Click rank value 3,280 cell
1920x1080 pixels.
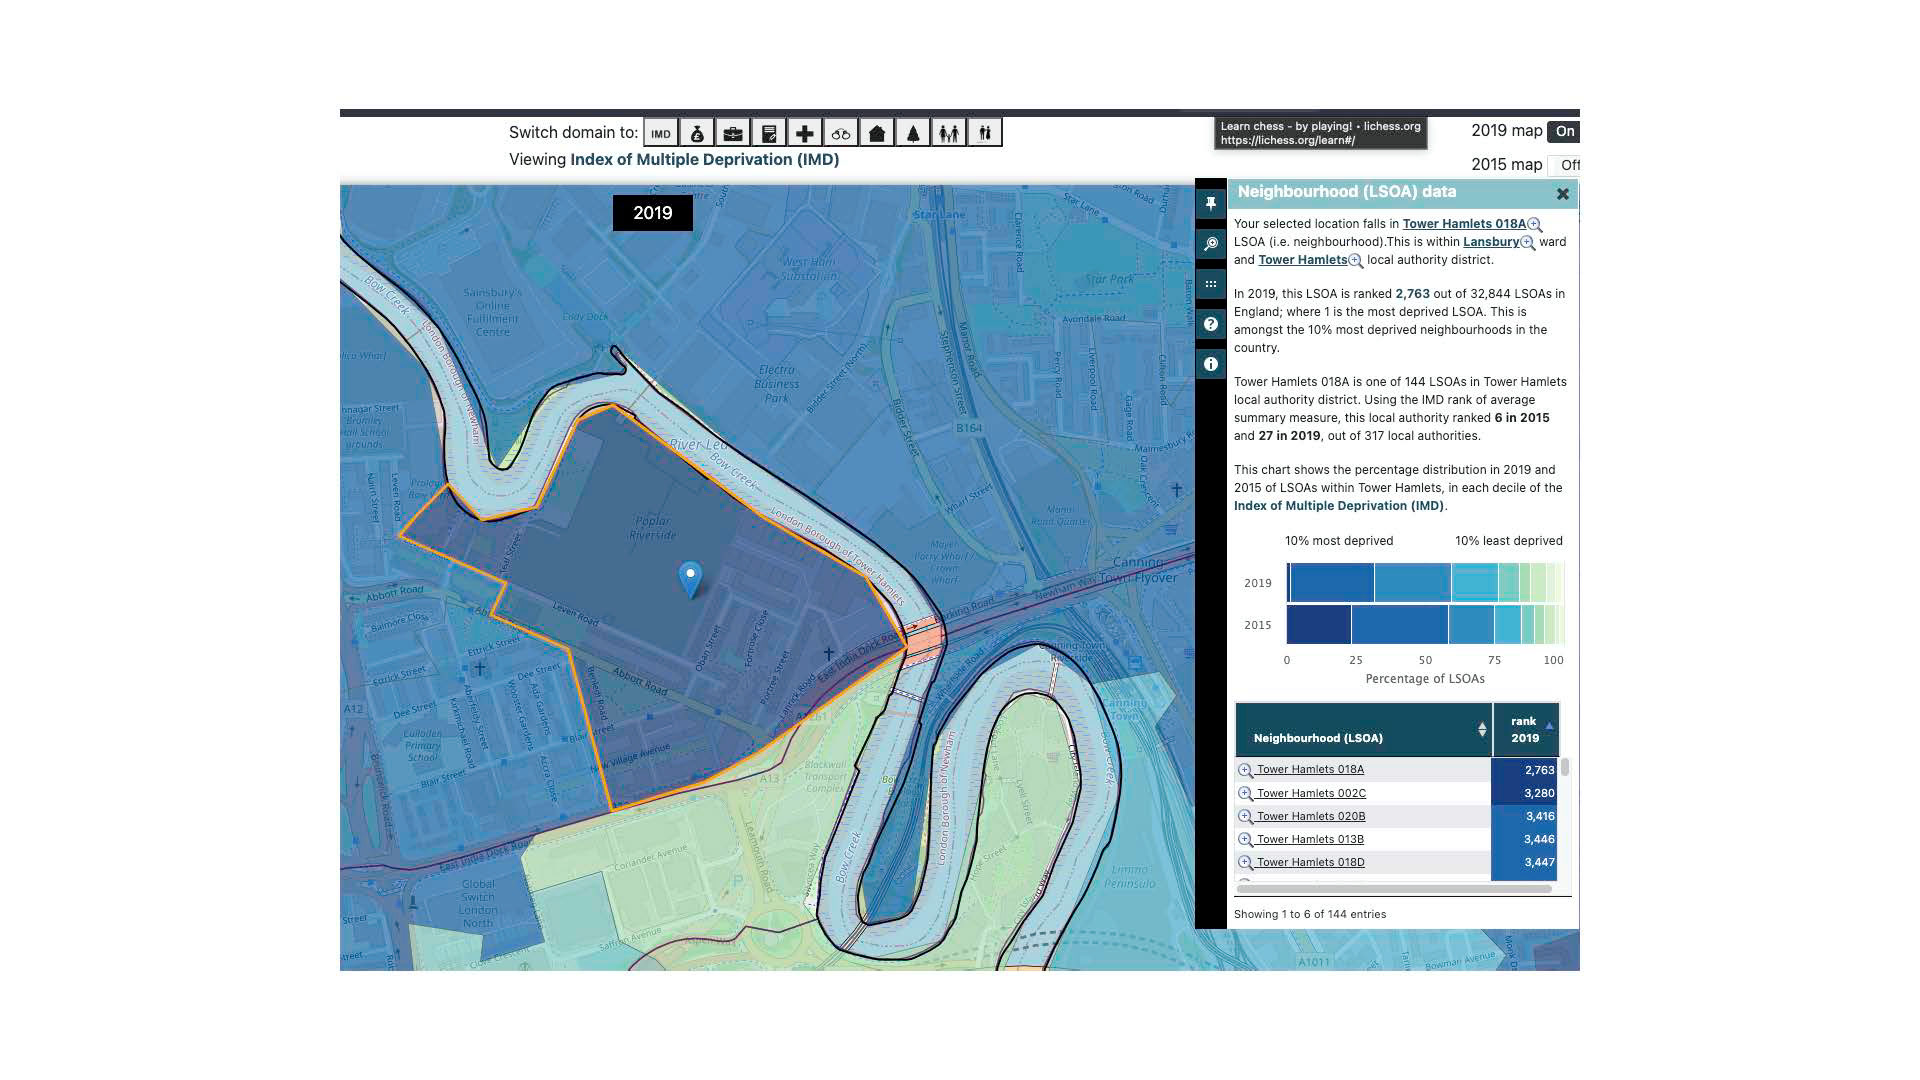(x=1524, y=794)
